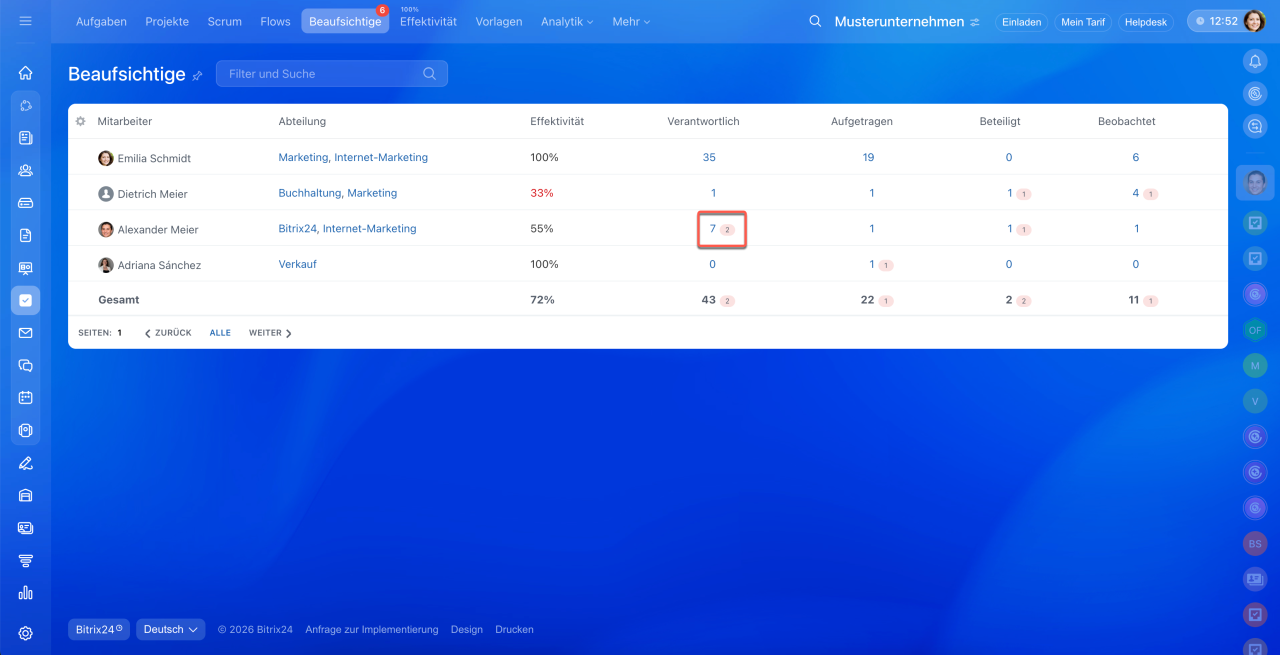
Task: Expand the Mehr menu
Action: tap(630, 21)
